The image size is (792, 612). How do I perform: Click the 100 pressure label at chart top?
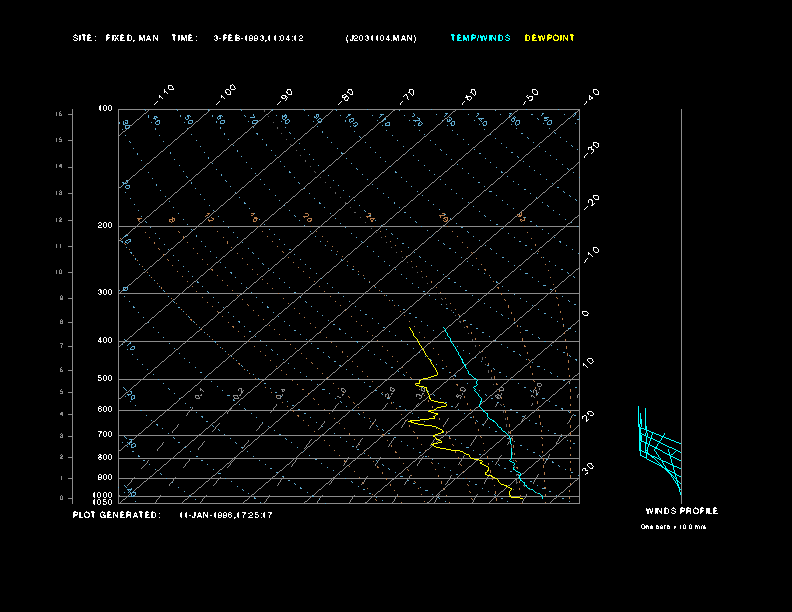pos(105,109)
